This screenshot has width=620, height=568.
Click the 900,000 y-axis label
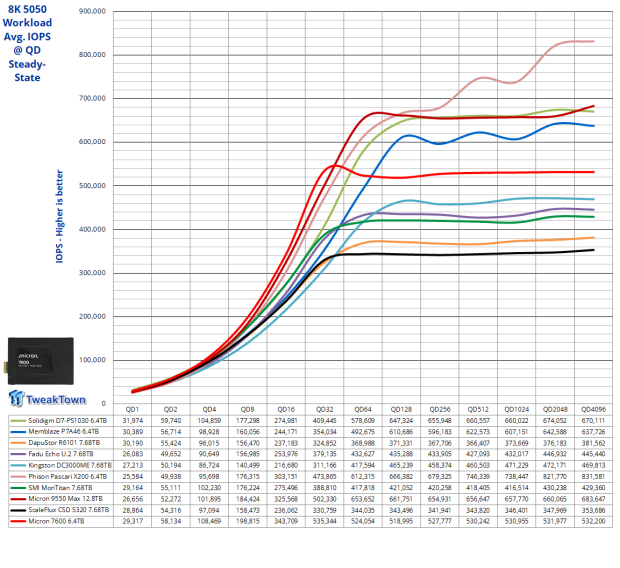[93, 11]
